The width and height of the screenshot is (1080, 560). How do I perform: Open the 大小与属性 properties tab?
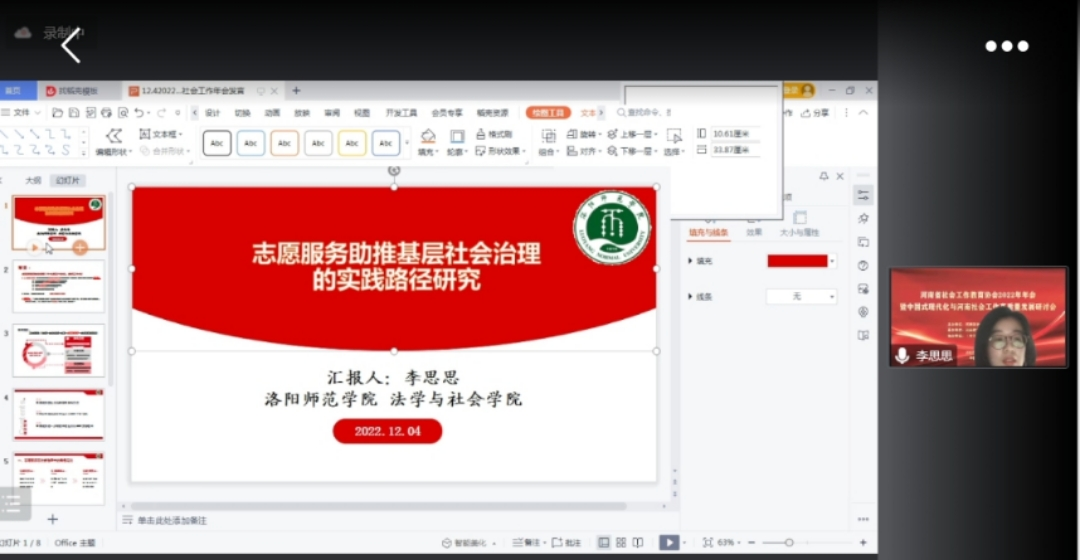coord(799,226)
